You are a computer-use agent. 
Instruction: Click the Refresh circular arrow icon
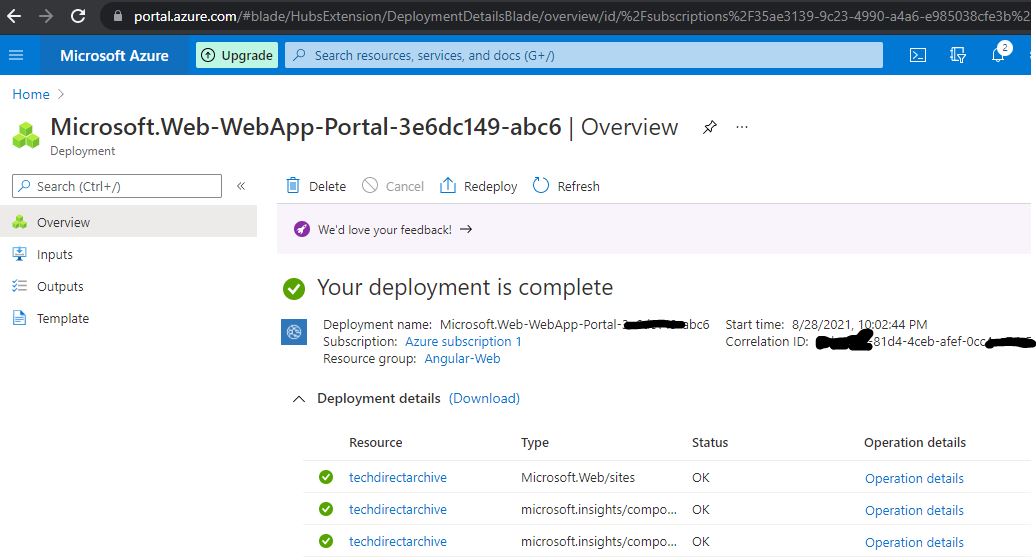pyautogui.click(x=541, y=186)
